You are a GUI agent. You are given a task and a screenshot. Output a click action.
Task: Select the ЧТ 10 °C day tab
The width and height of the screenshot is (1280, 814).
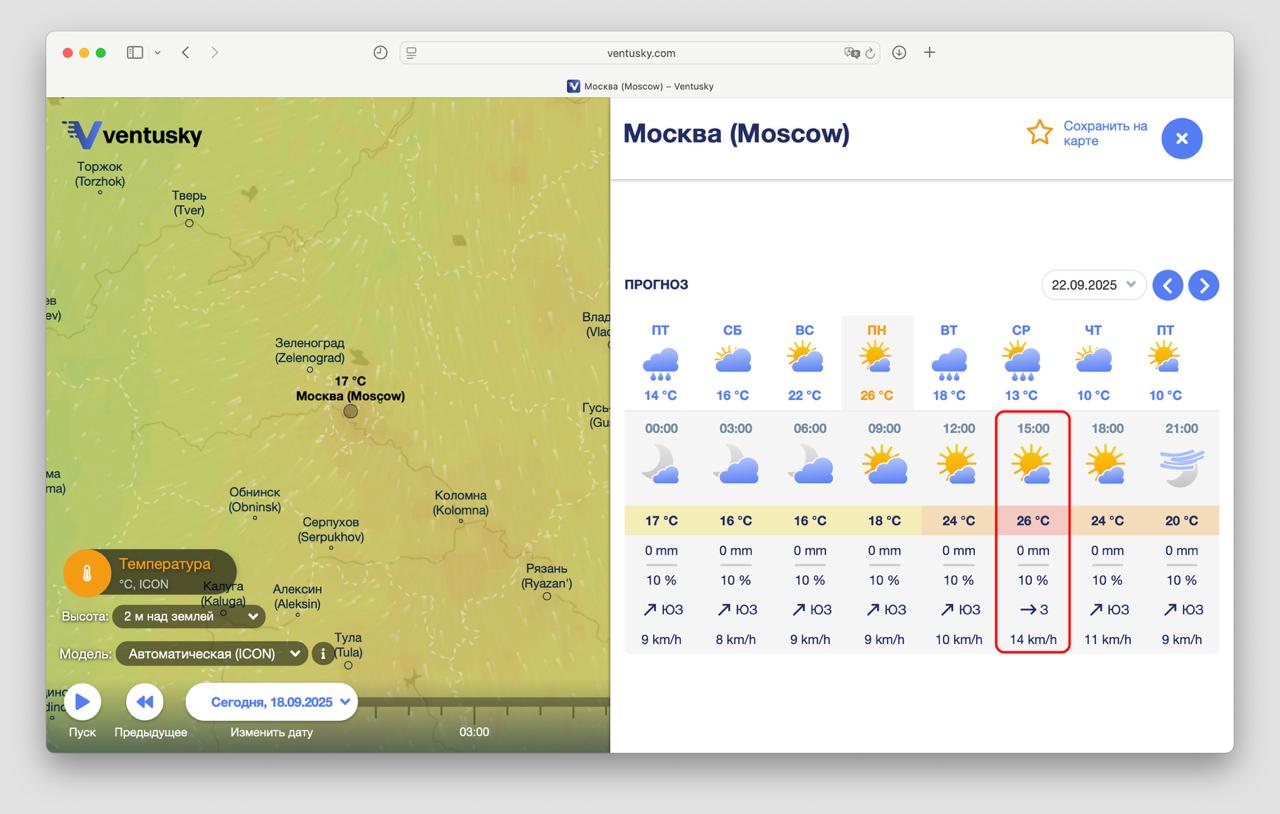[1093, 362]
